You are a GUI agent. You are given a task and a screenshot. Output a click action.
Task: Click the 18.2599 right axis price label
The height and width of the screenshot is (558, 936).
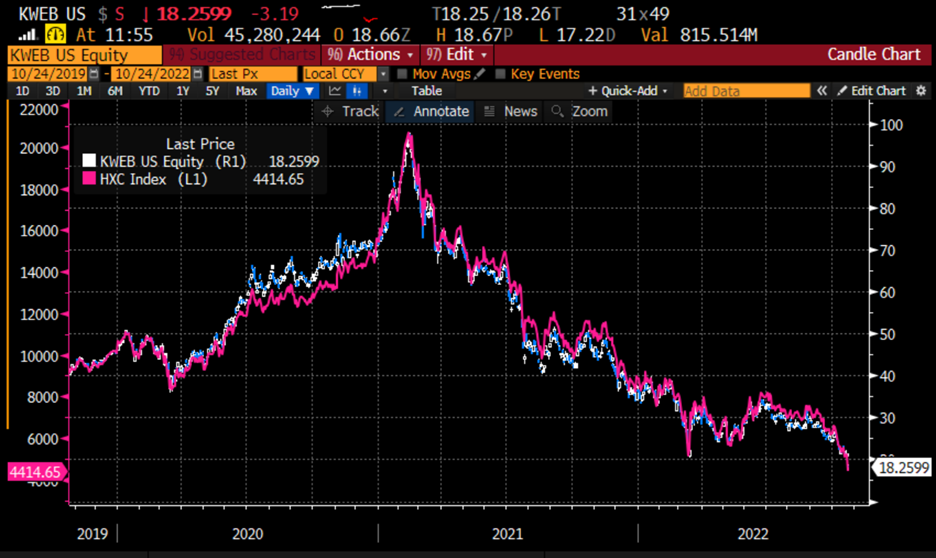903,467
